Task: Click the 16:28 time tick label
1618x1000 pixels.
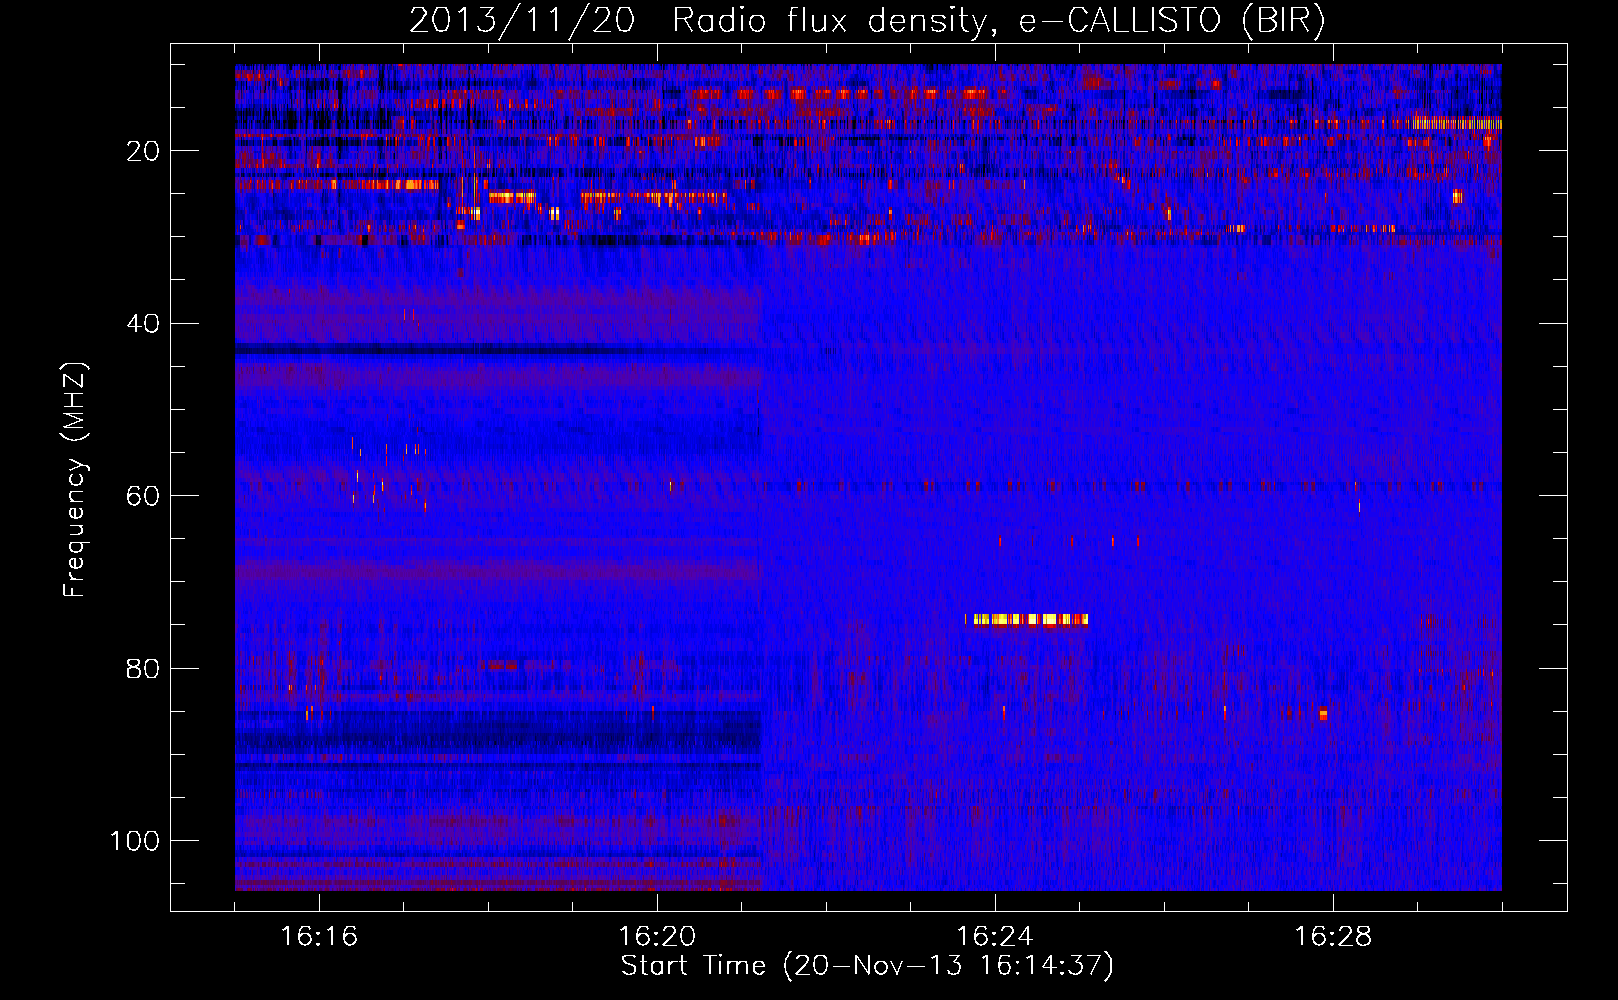Action: 1333,937
